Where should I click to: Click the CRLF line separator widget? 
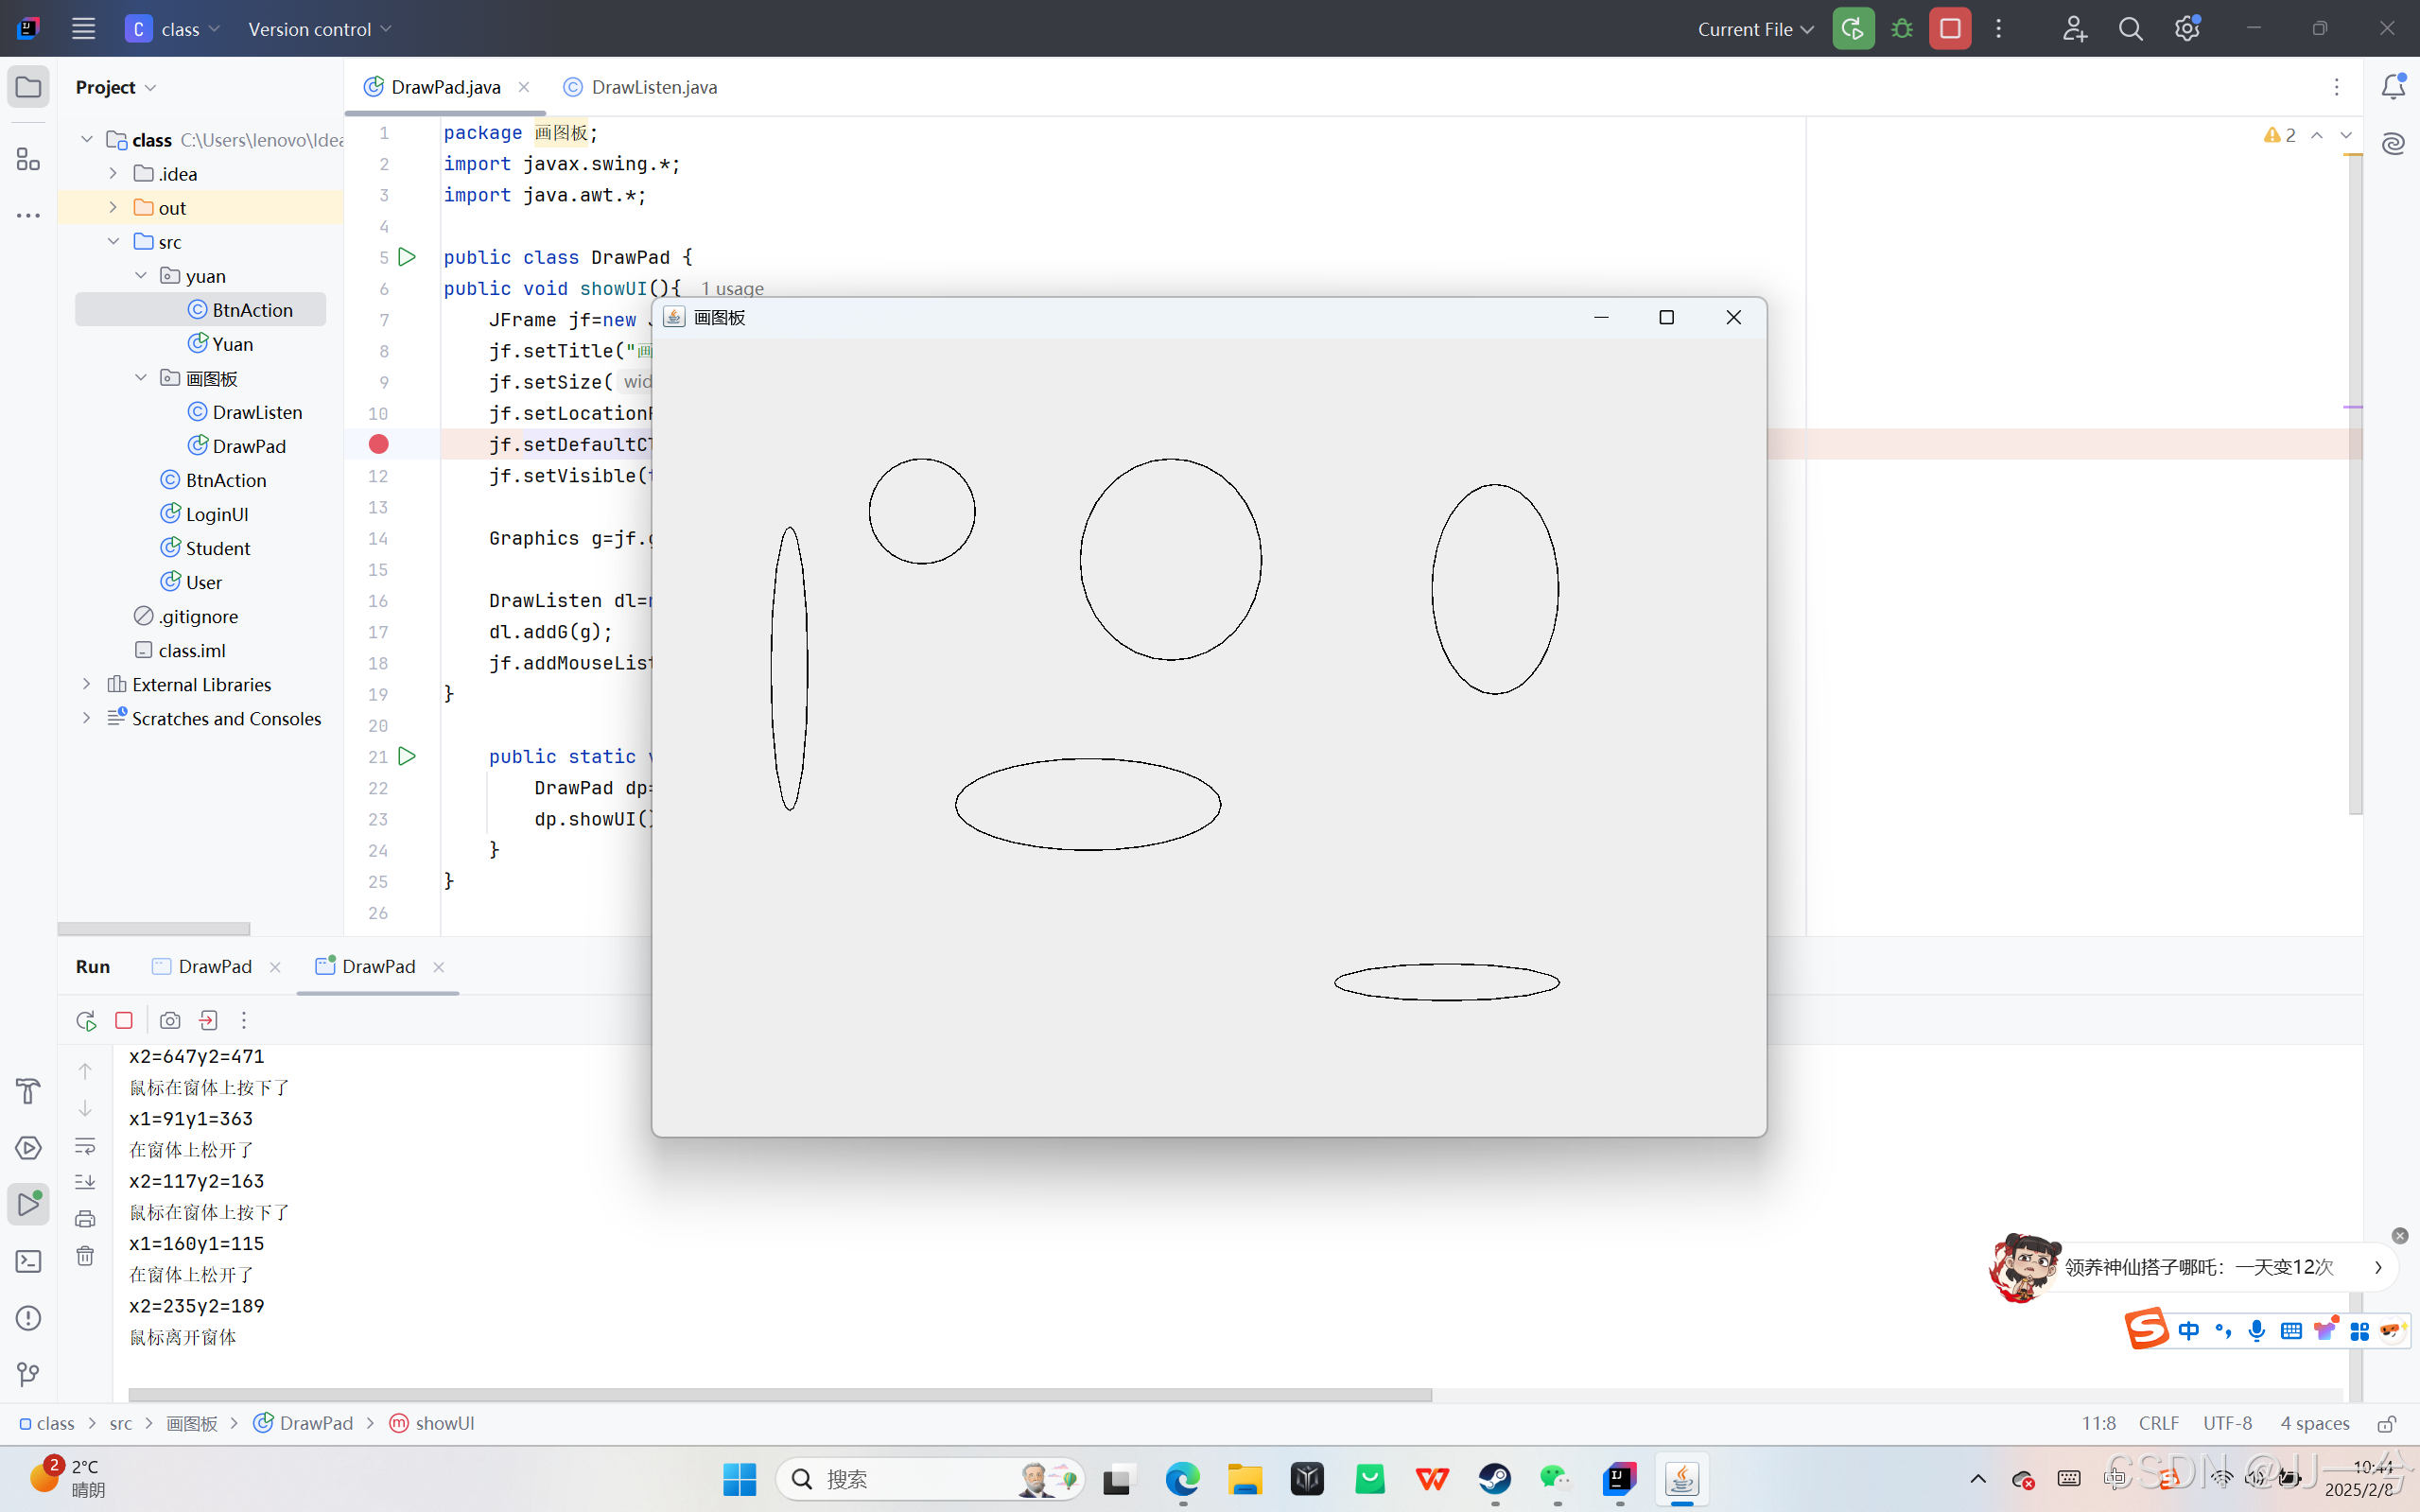[2159, 1423]
